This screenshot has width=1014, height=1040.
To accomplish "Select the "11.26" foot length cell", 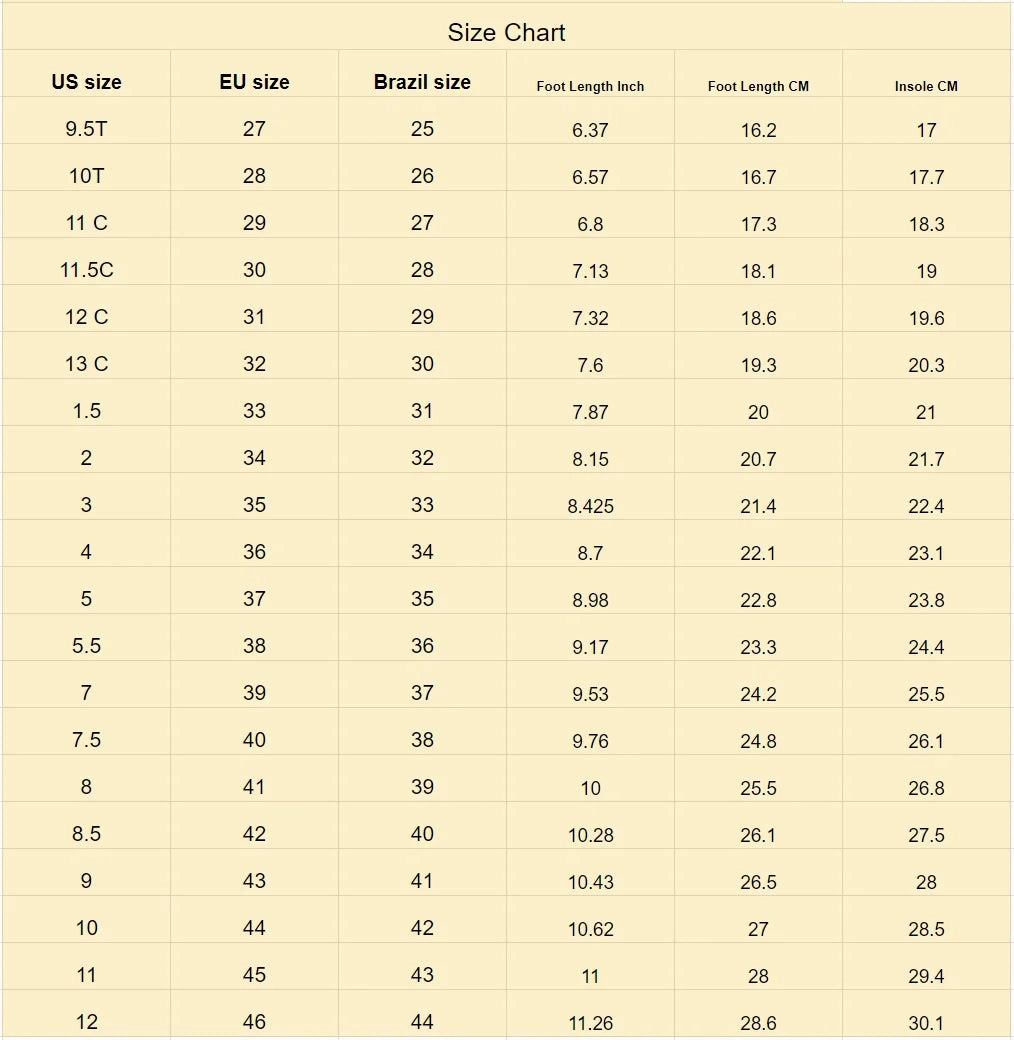I will tap(590, 1023).
